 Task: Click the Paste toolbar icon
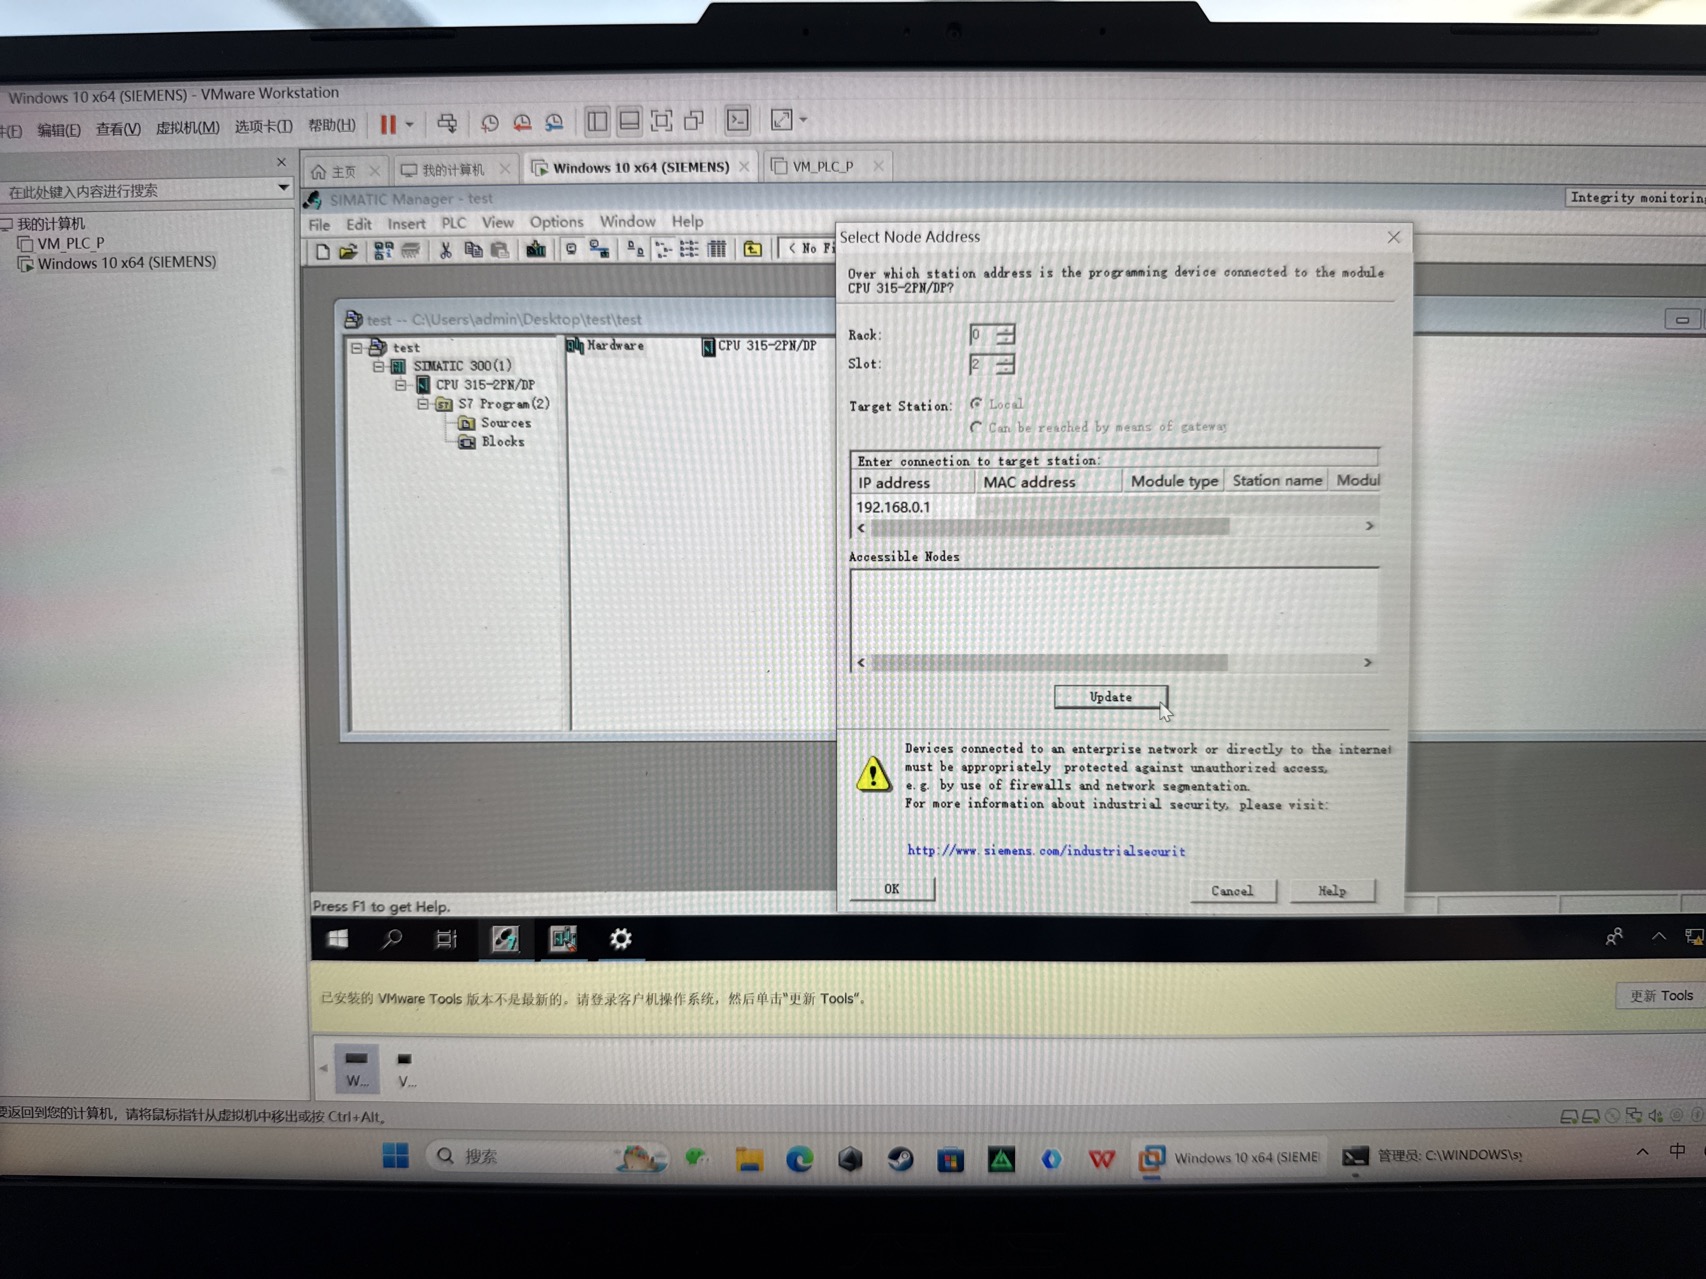pos(500,250)
